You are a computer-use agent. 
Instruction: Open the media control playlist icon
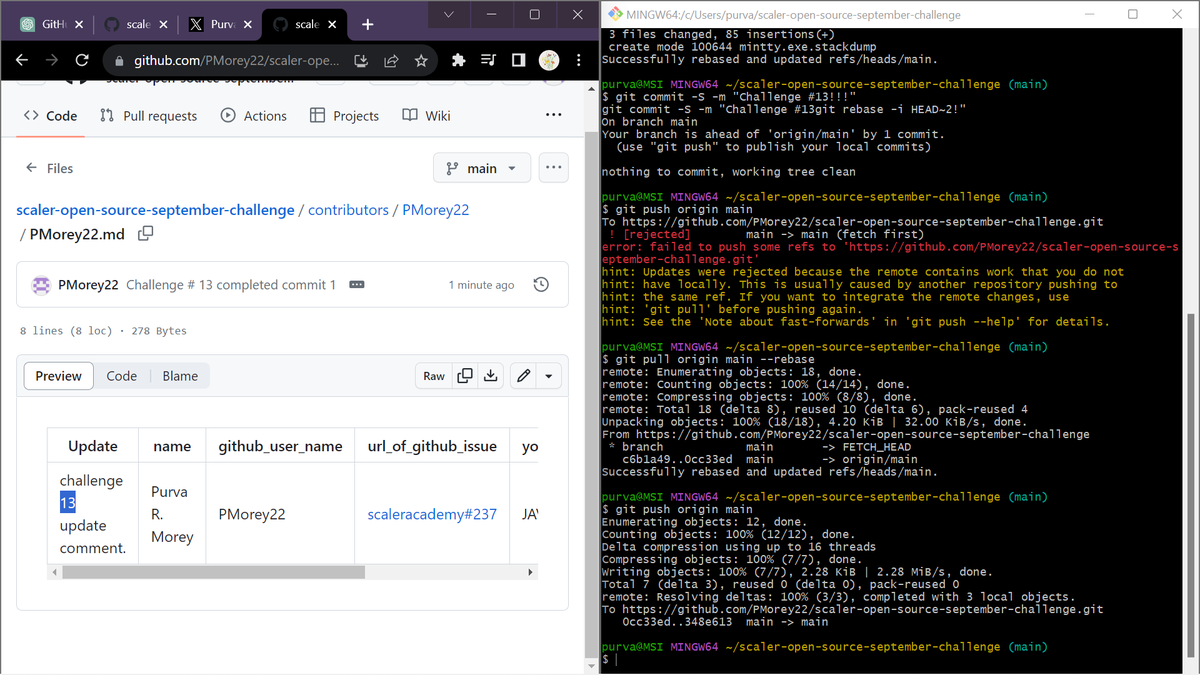click(489, 61)
